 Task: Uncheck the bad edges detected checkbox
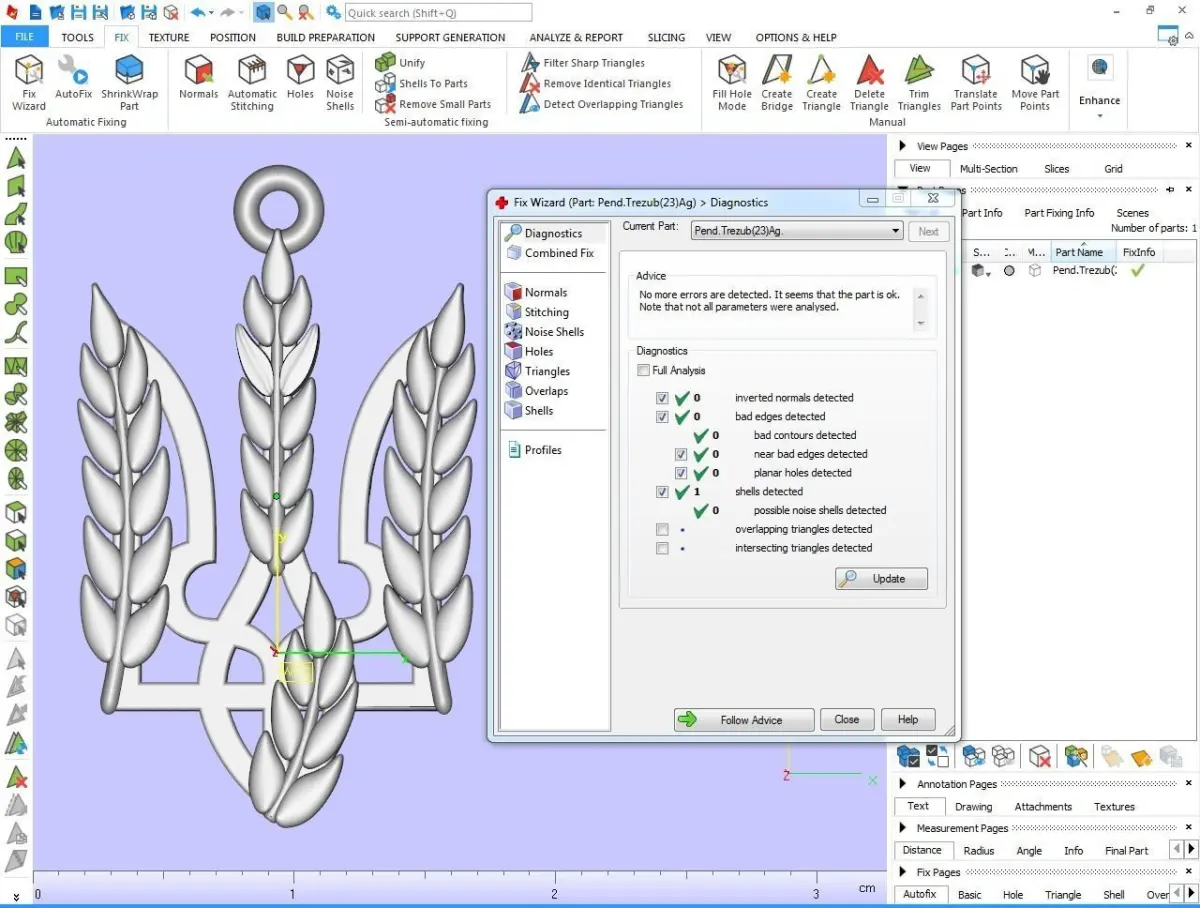[x=662, y=417]
